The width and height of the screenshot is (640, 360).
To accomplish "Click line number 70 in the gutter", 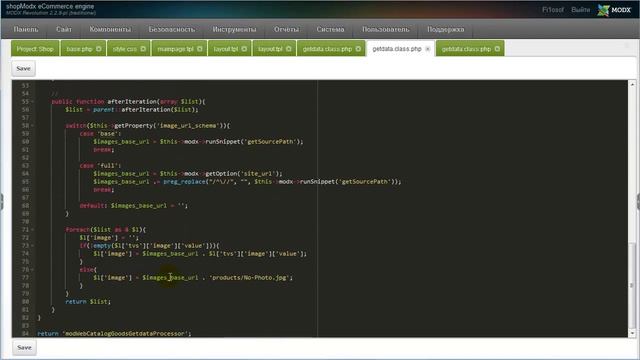I will (25, 222).
